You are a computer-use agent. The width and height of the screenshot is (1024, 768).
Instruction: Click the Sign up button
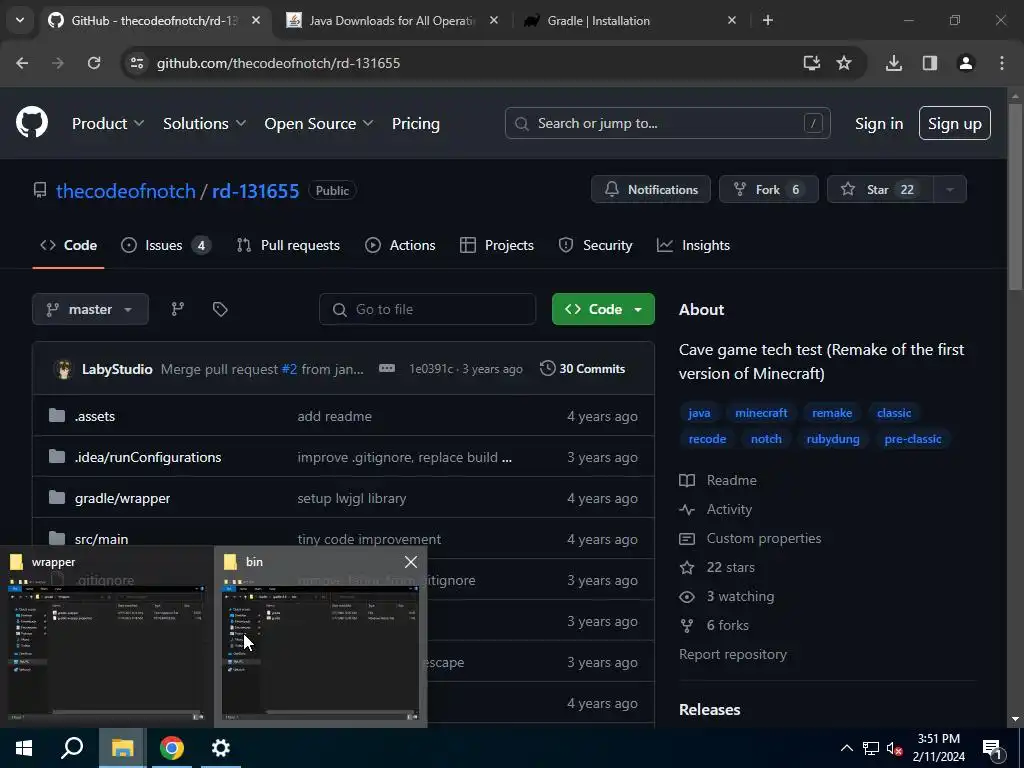[955, 123]
